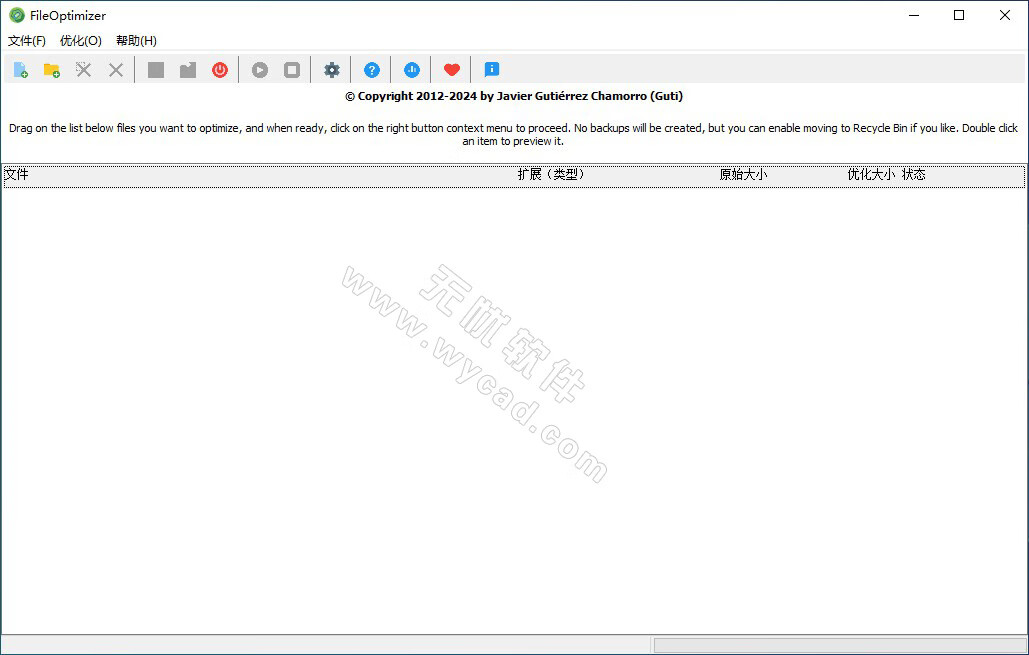Click the 扩展（类型） column header
This screenshot has height=655, width=1029.
pyautogui.click(x=551, y=175)
